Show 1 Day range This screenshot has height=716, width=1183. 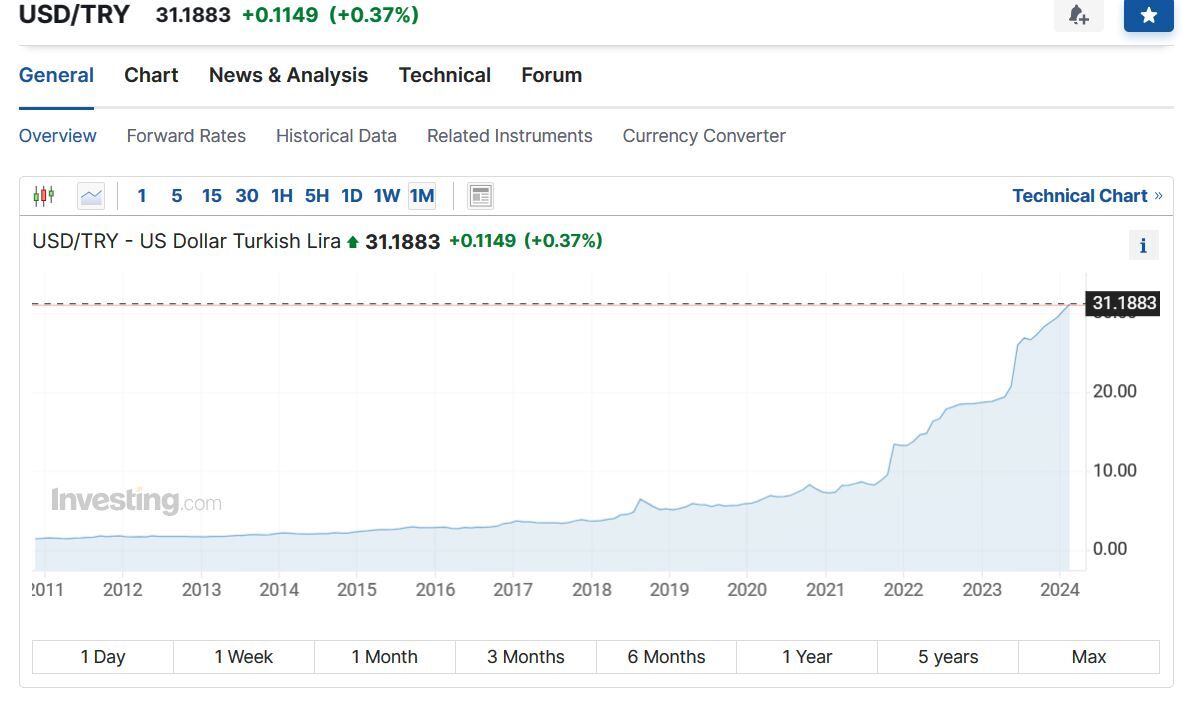[x=103, y=657]
